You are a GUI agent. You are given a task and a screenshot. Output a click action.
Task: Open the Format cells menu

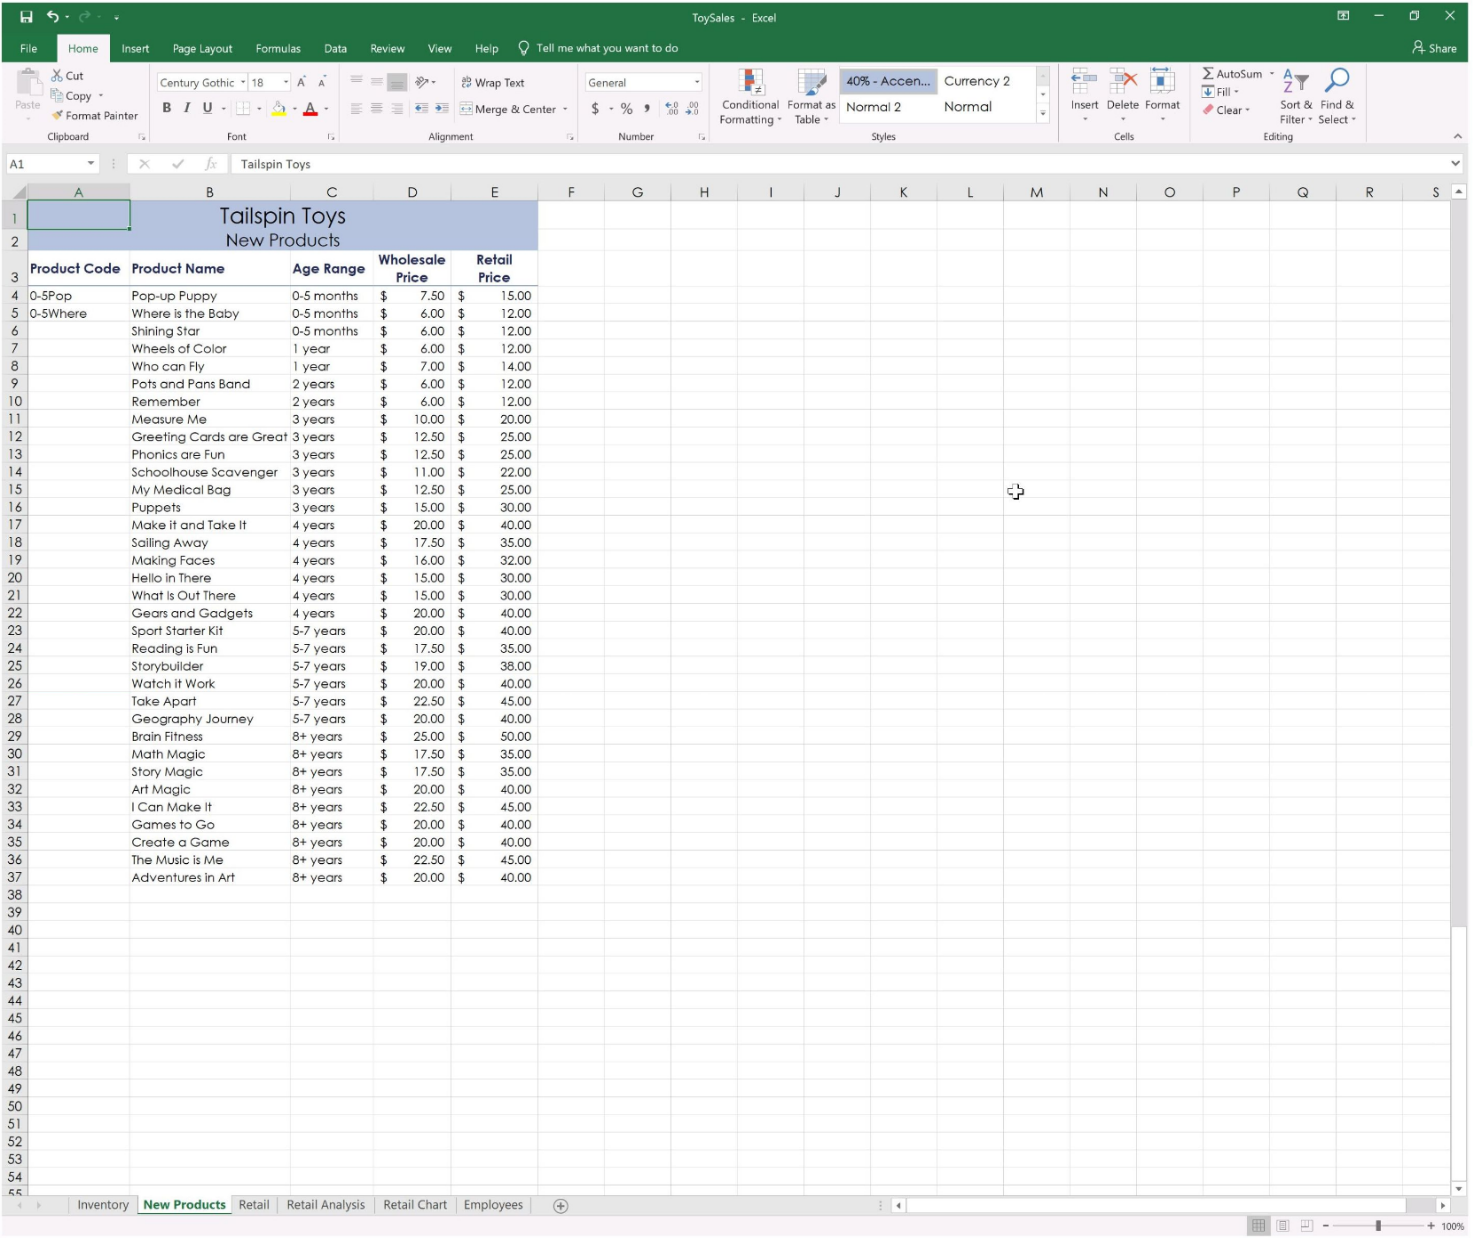pyautogui.click(x=1162, y=95)
